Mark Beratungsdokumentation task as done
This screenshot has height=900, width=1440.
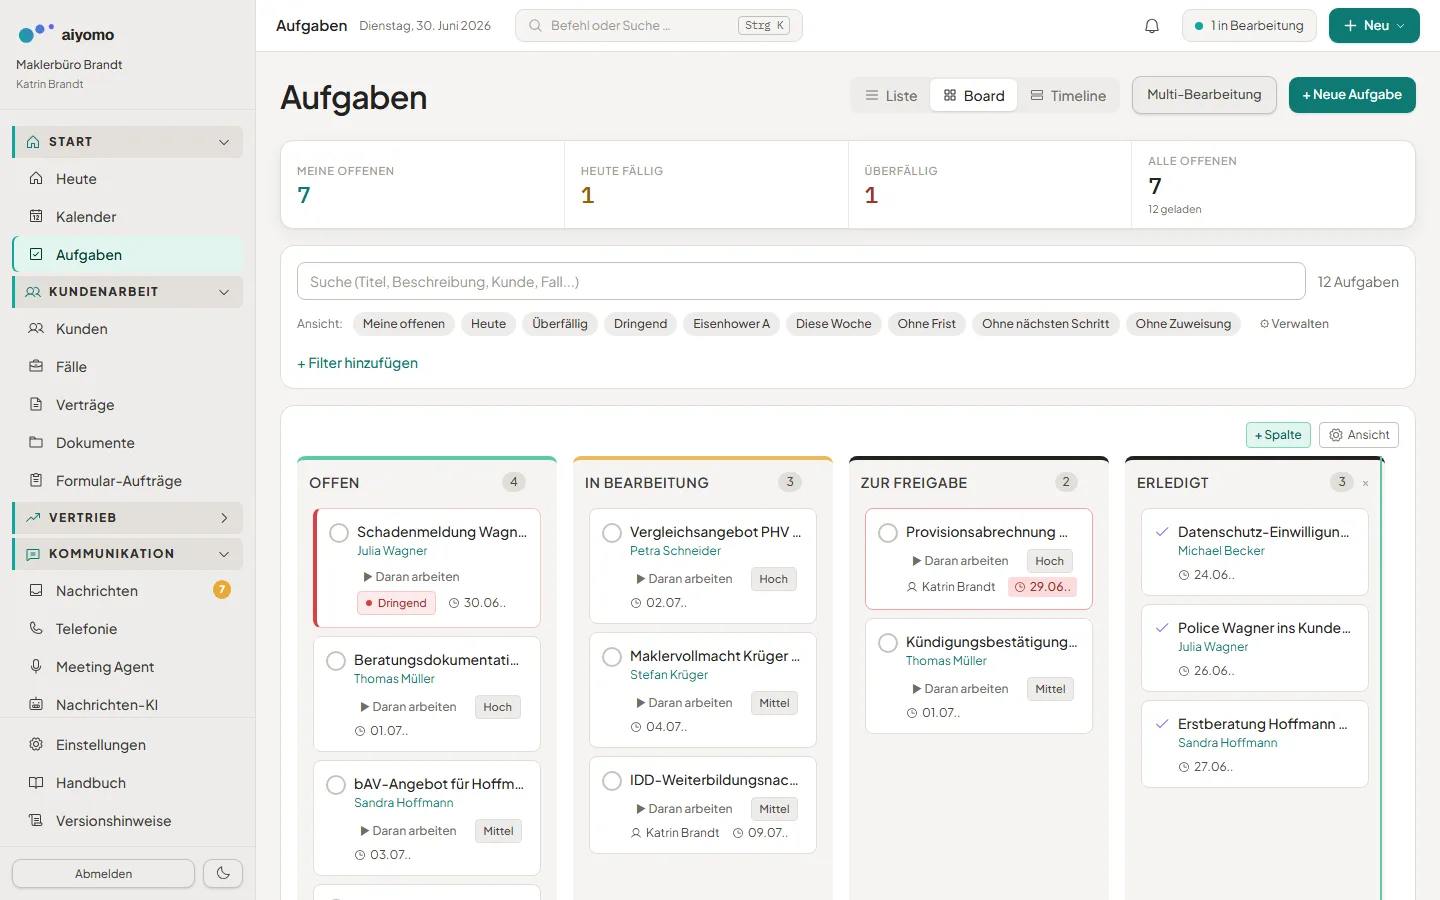click(336, 661)
